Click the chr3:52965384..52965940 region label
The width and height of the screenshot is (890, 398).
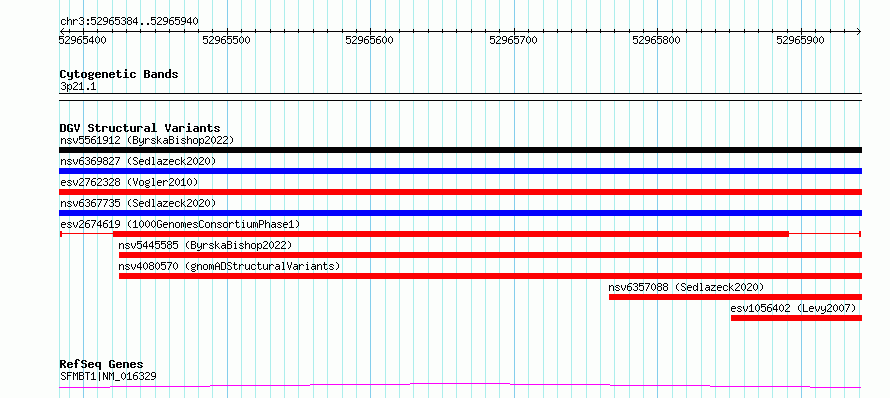(x=129, y=22)
